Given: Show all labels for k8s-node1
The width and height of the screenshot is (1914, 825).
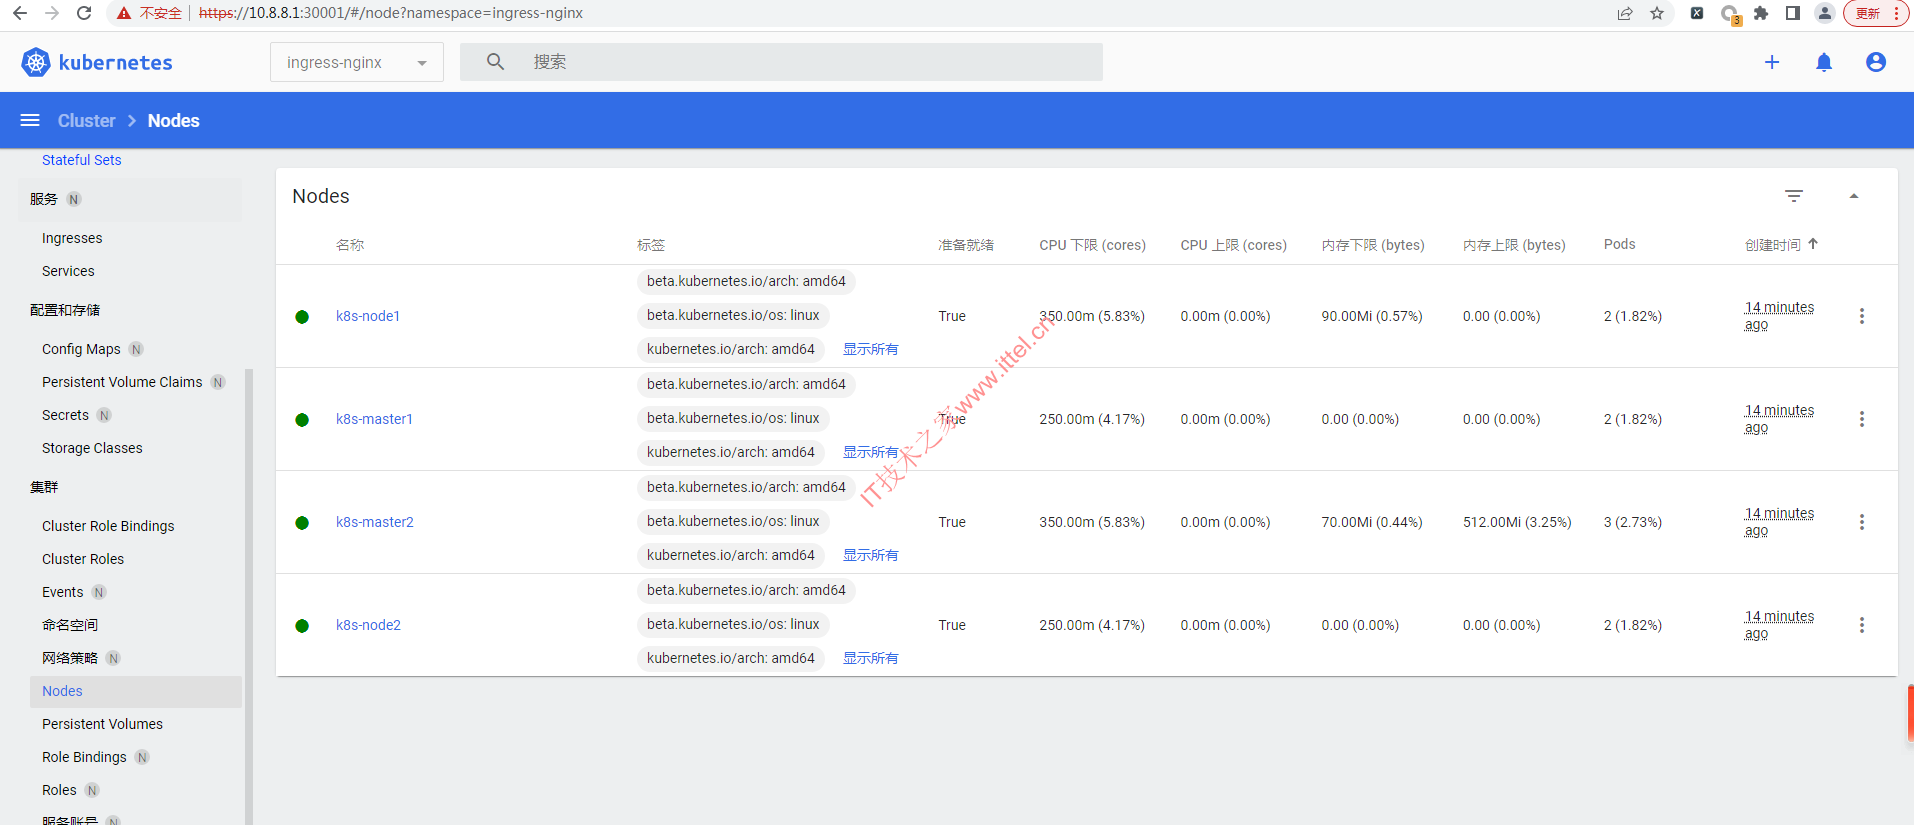Looking at the screenshot, I should [x=871, y=349].
